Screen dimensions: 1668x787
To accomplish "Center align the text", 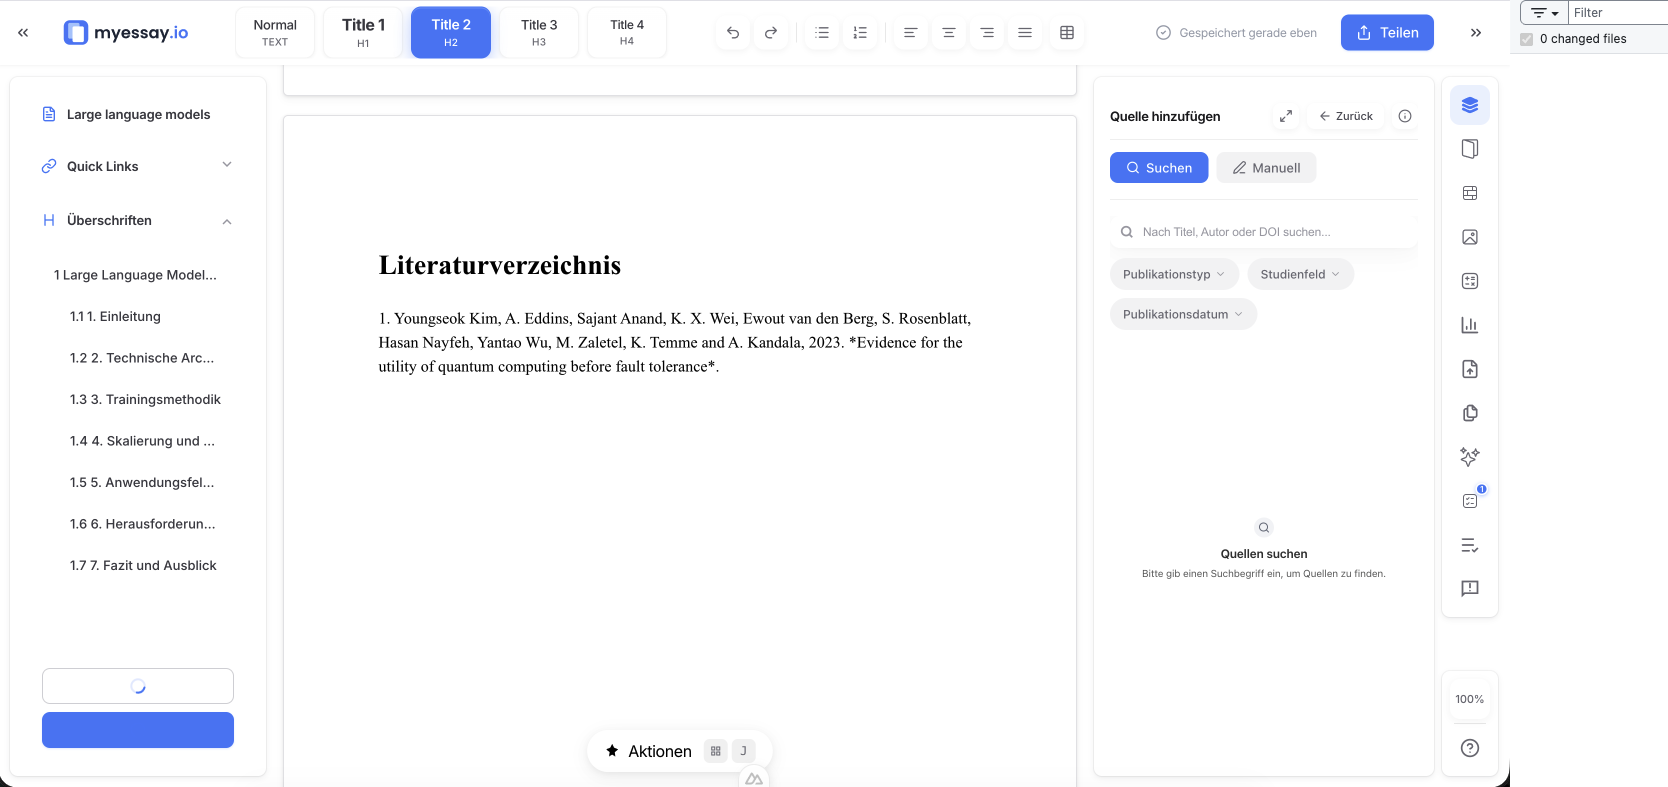I will [x=948, y=33].
